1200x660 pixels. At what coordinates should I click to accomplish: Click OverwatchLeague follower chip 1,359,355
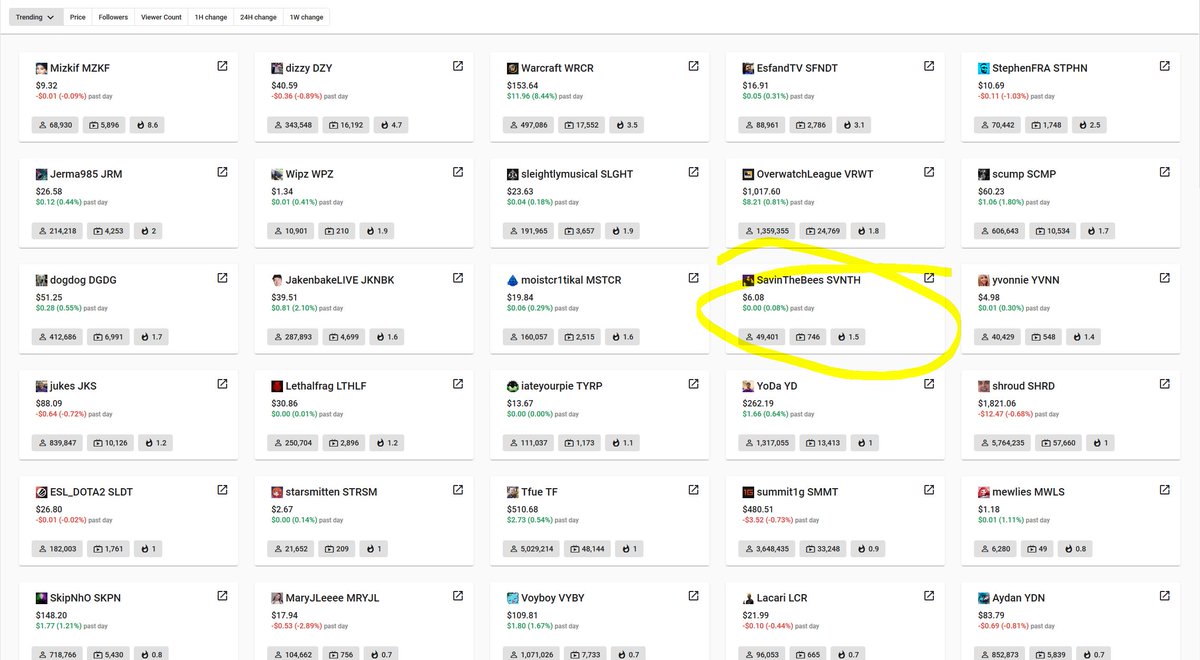click(767, 231)
